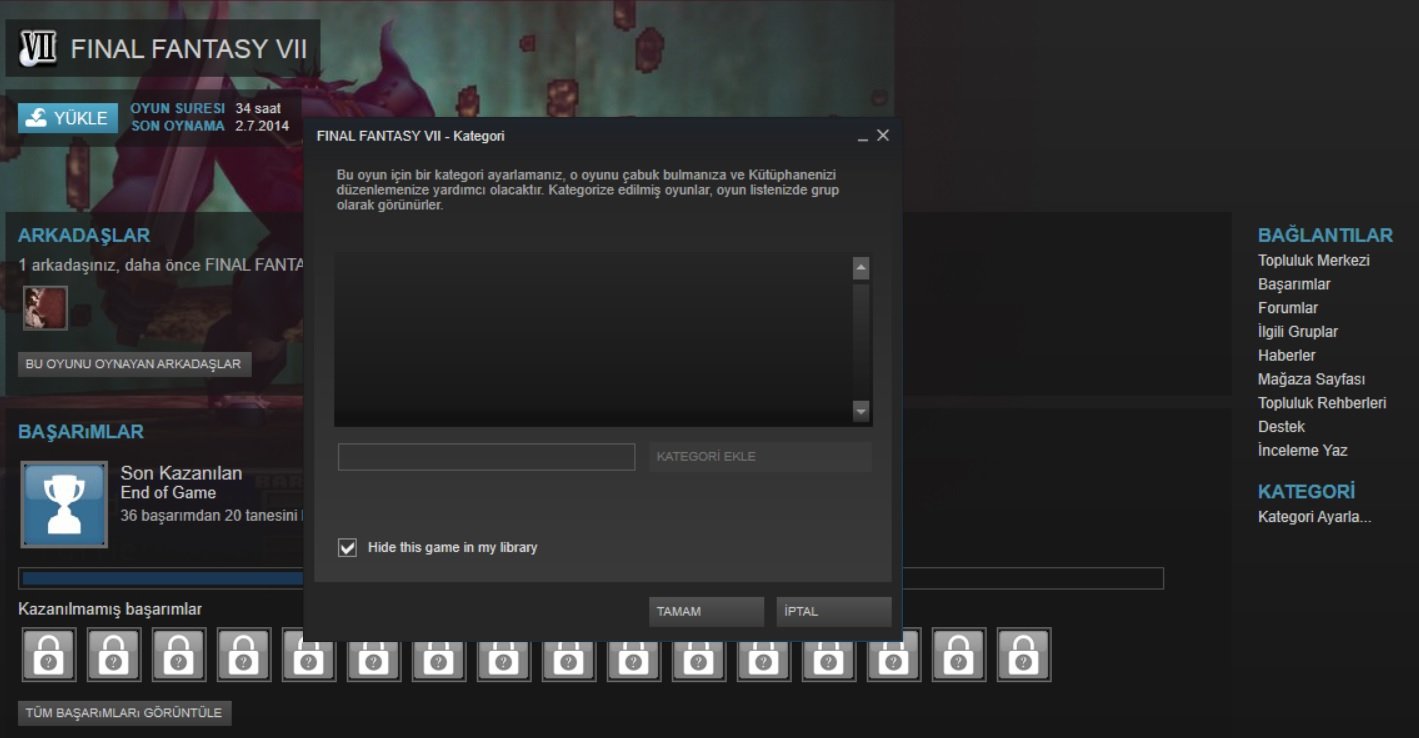Open the friend's avatar under ARKADAŞLAR
The image size is (1419, 738).
click(45, 308)
